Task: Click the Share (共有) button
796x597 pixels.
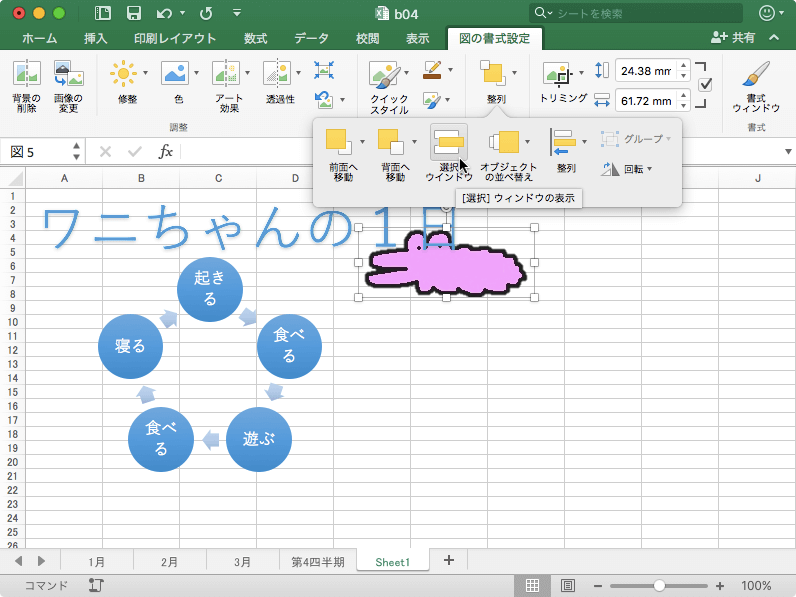Action: 733,38
